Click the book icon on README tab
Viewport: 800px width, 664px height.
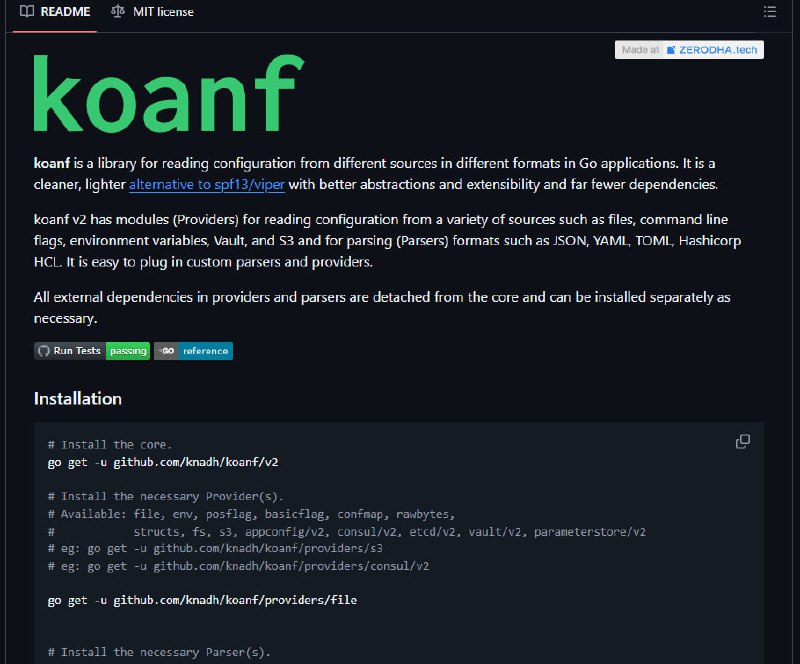point(27,11)
